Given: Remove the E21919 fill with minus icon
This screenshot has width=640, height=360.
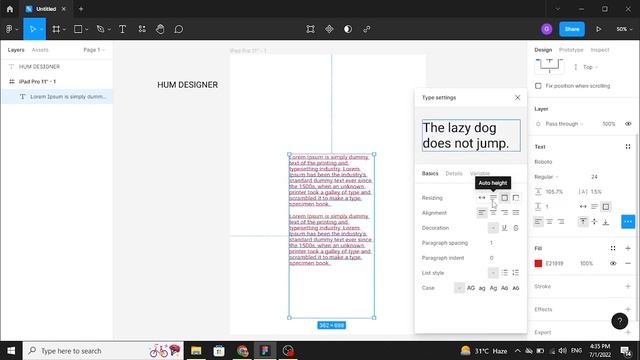Looking at the screenshot, I should [x=628, y=263].
